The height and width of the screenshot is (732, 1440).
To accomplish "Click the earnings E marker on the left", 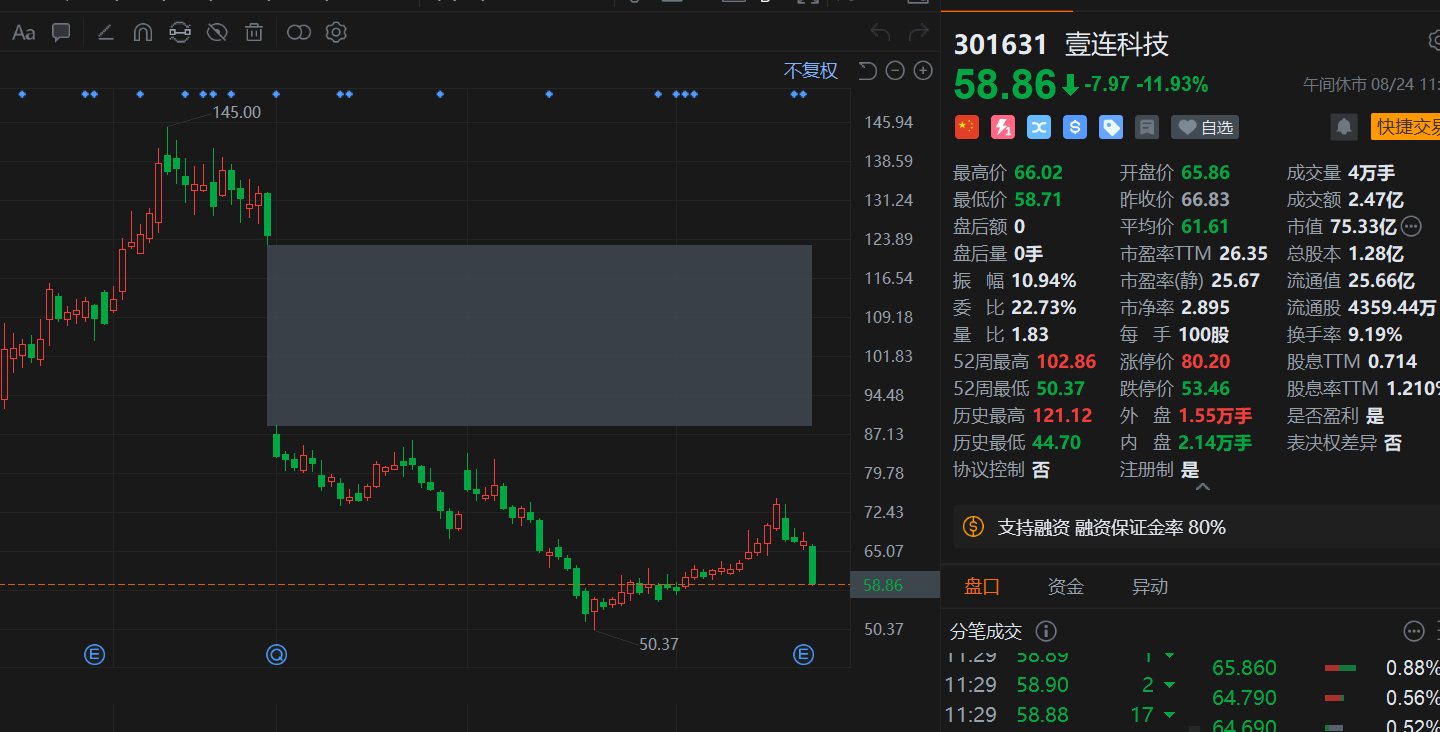I will click(94, 655).
